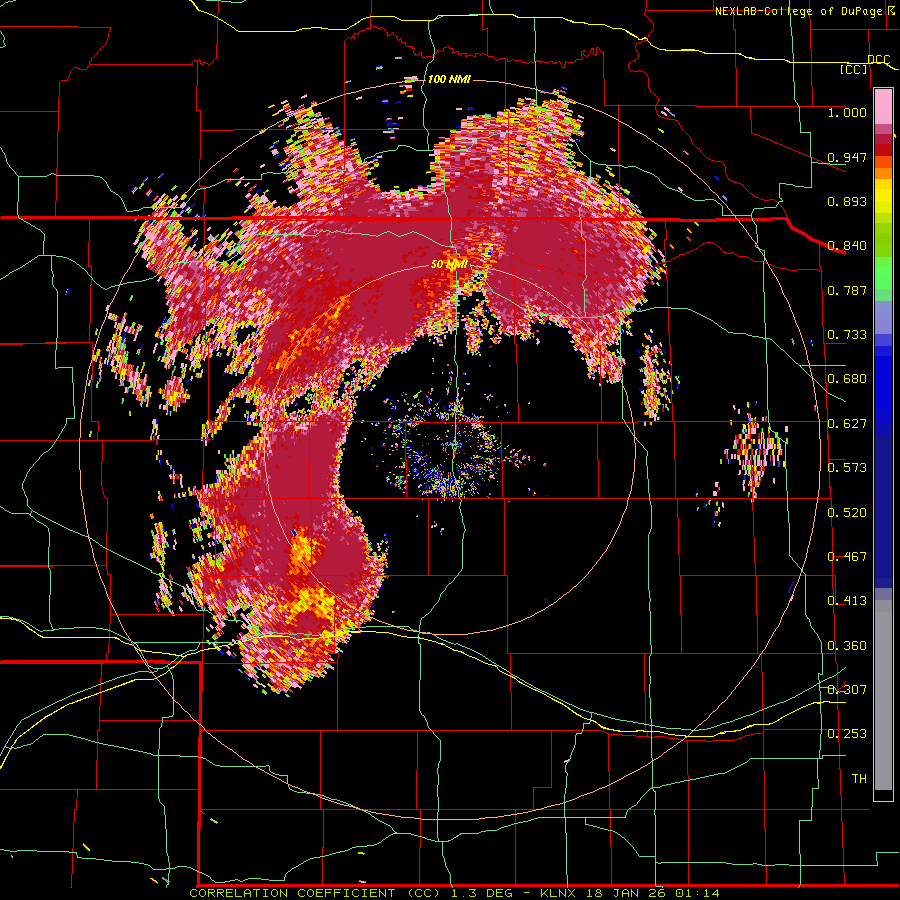Click the 0.573 scale value

(847, 468)
